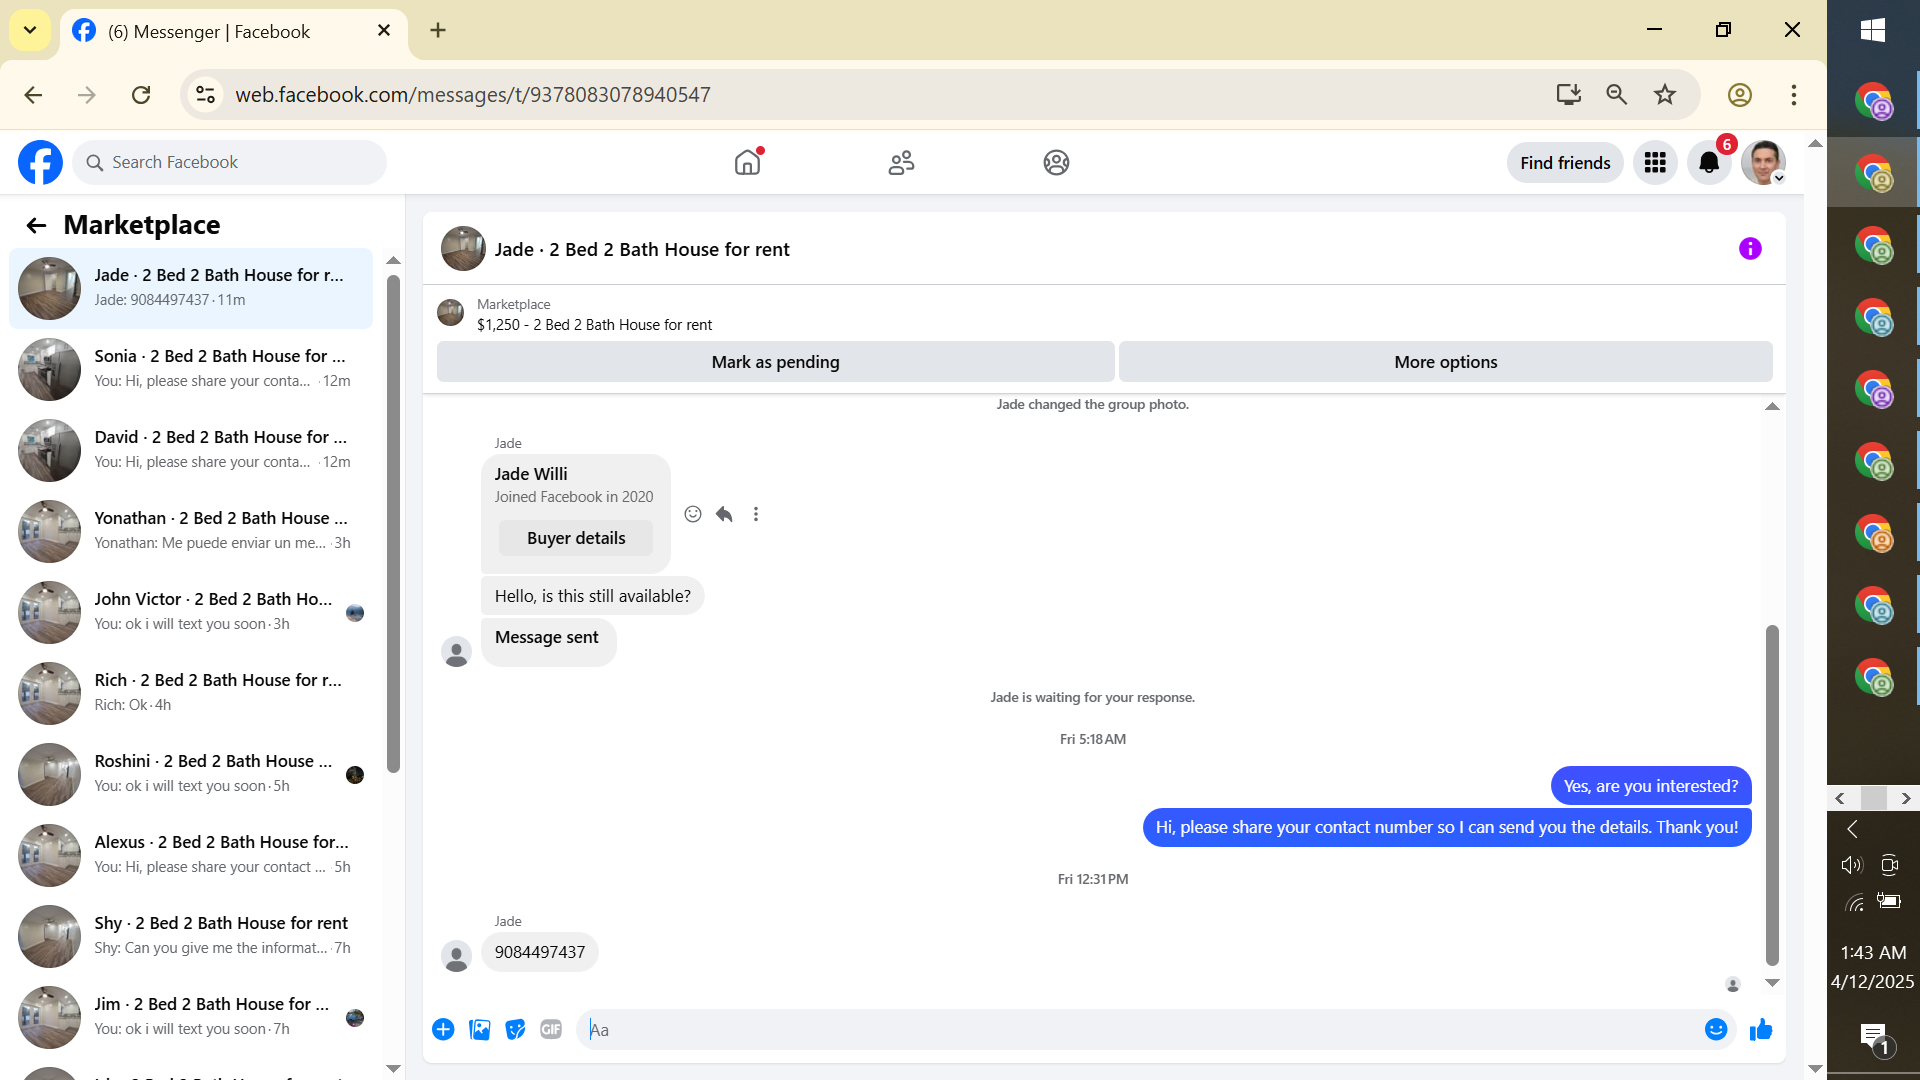1920x1080 pixels.
Task: Send a thumbs-up like
Action: (1761, 1029)
